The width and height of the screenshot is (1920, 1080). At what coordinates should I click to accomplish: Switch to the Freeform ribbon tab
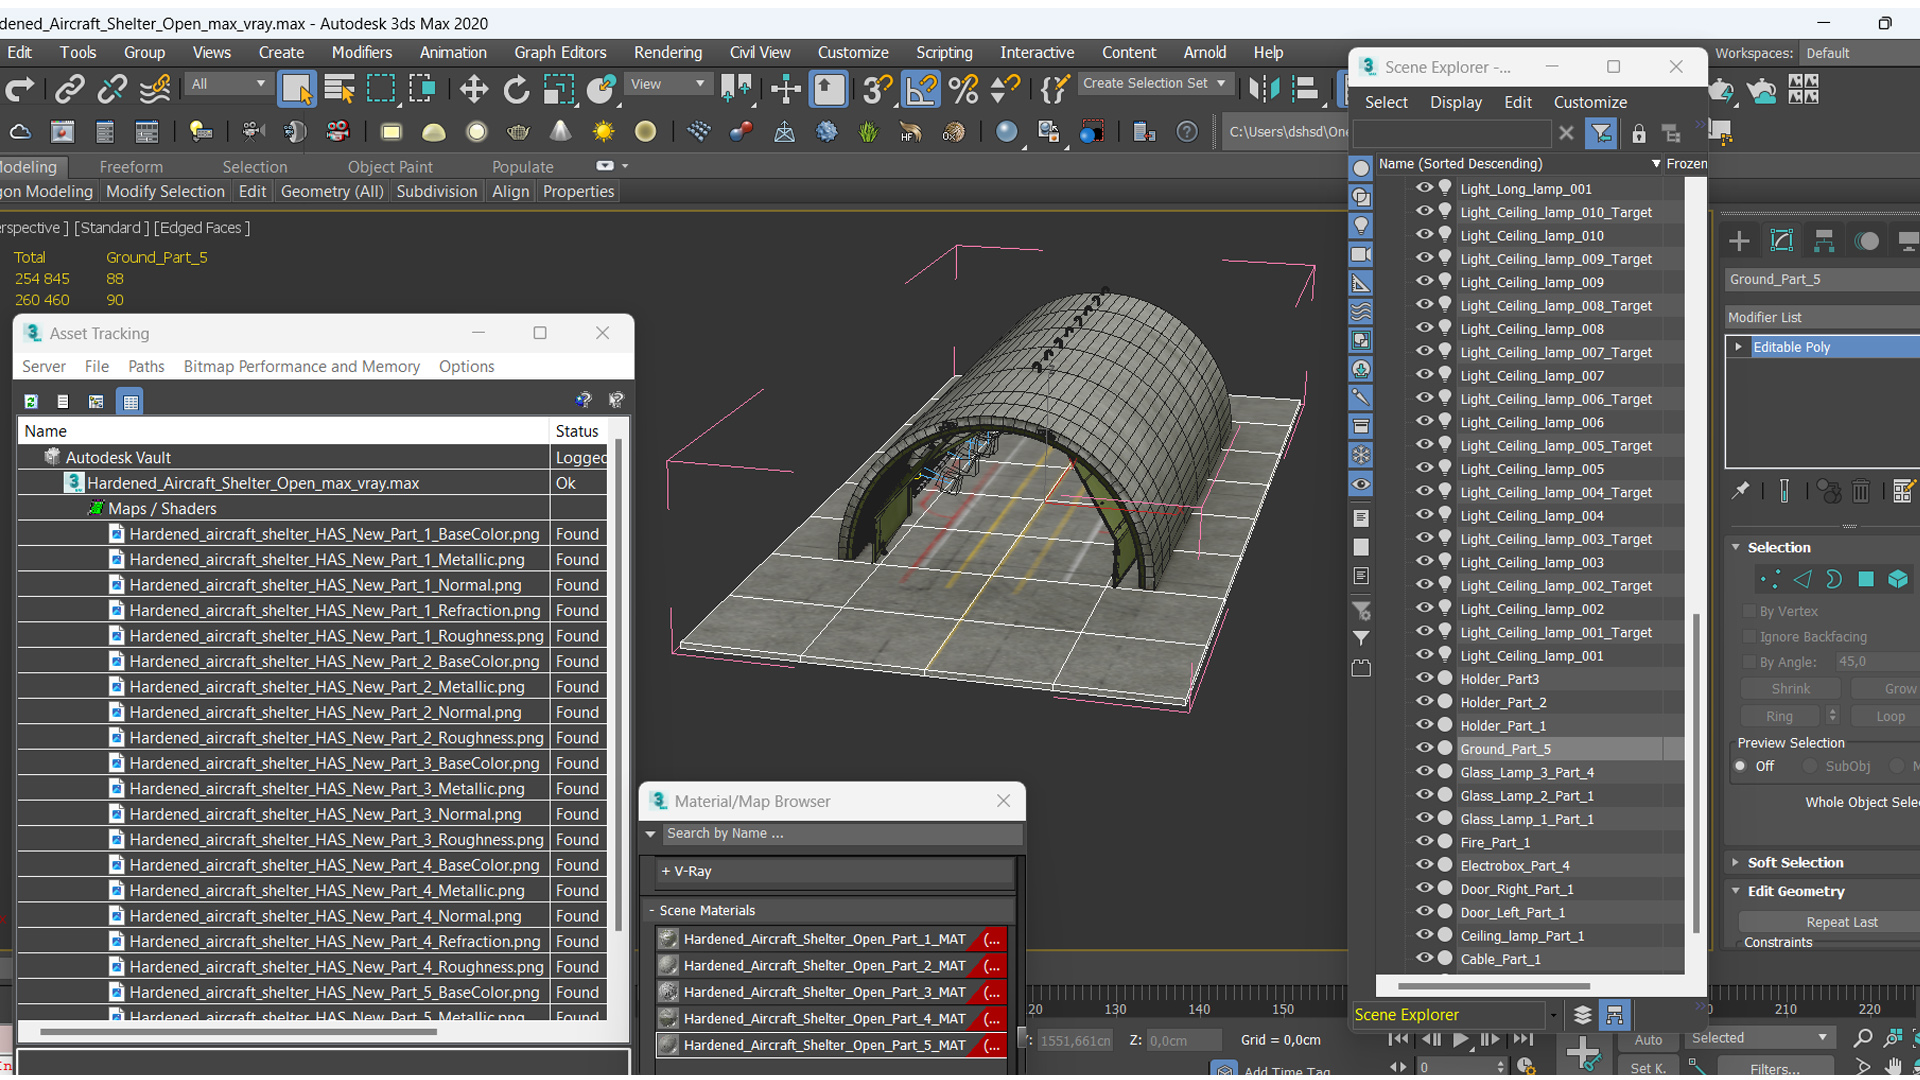pos(131,167)
